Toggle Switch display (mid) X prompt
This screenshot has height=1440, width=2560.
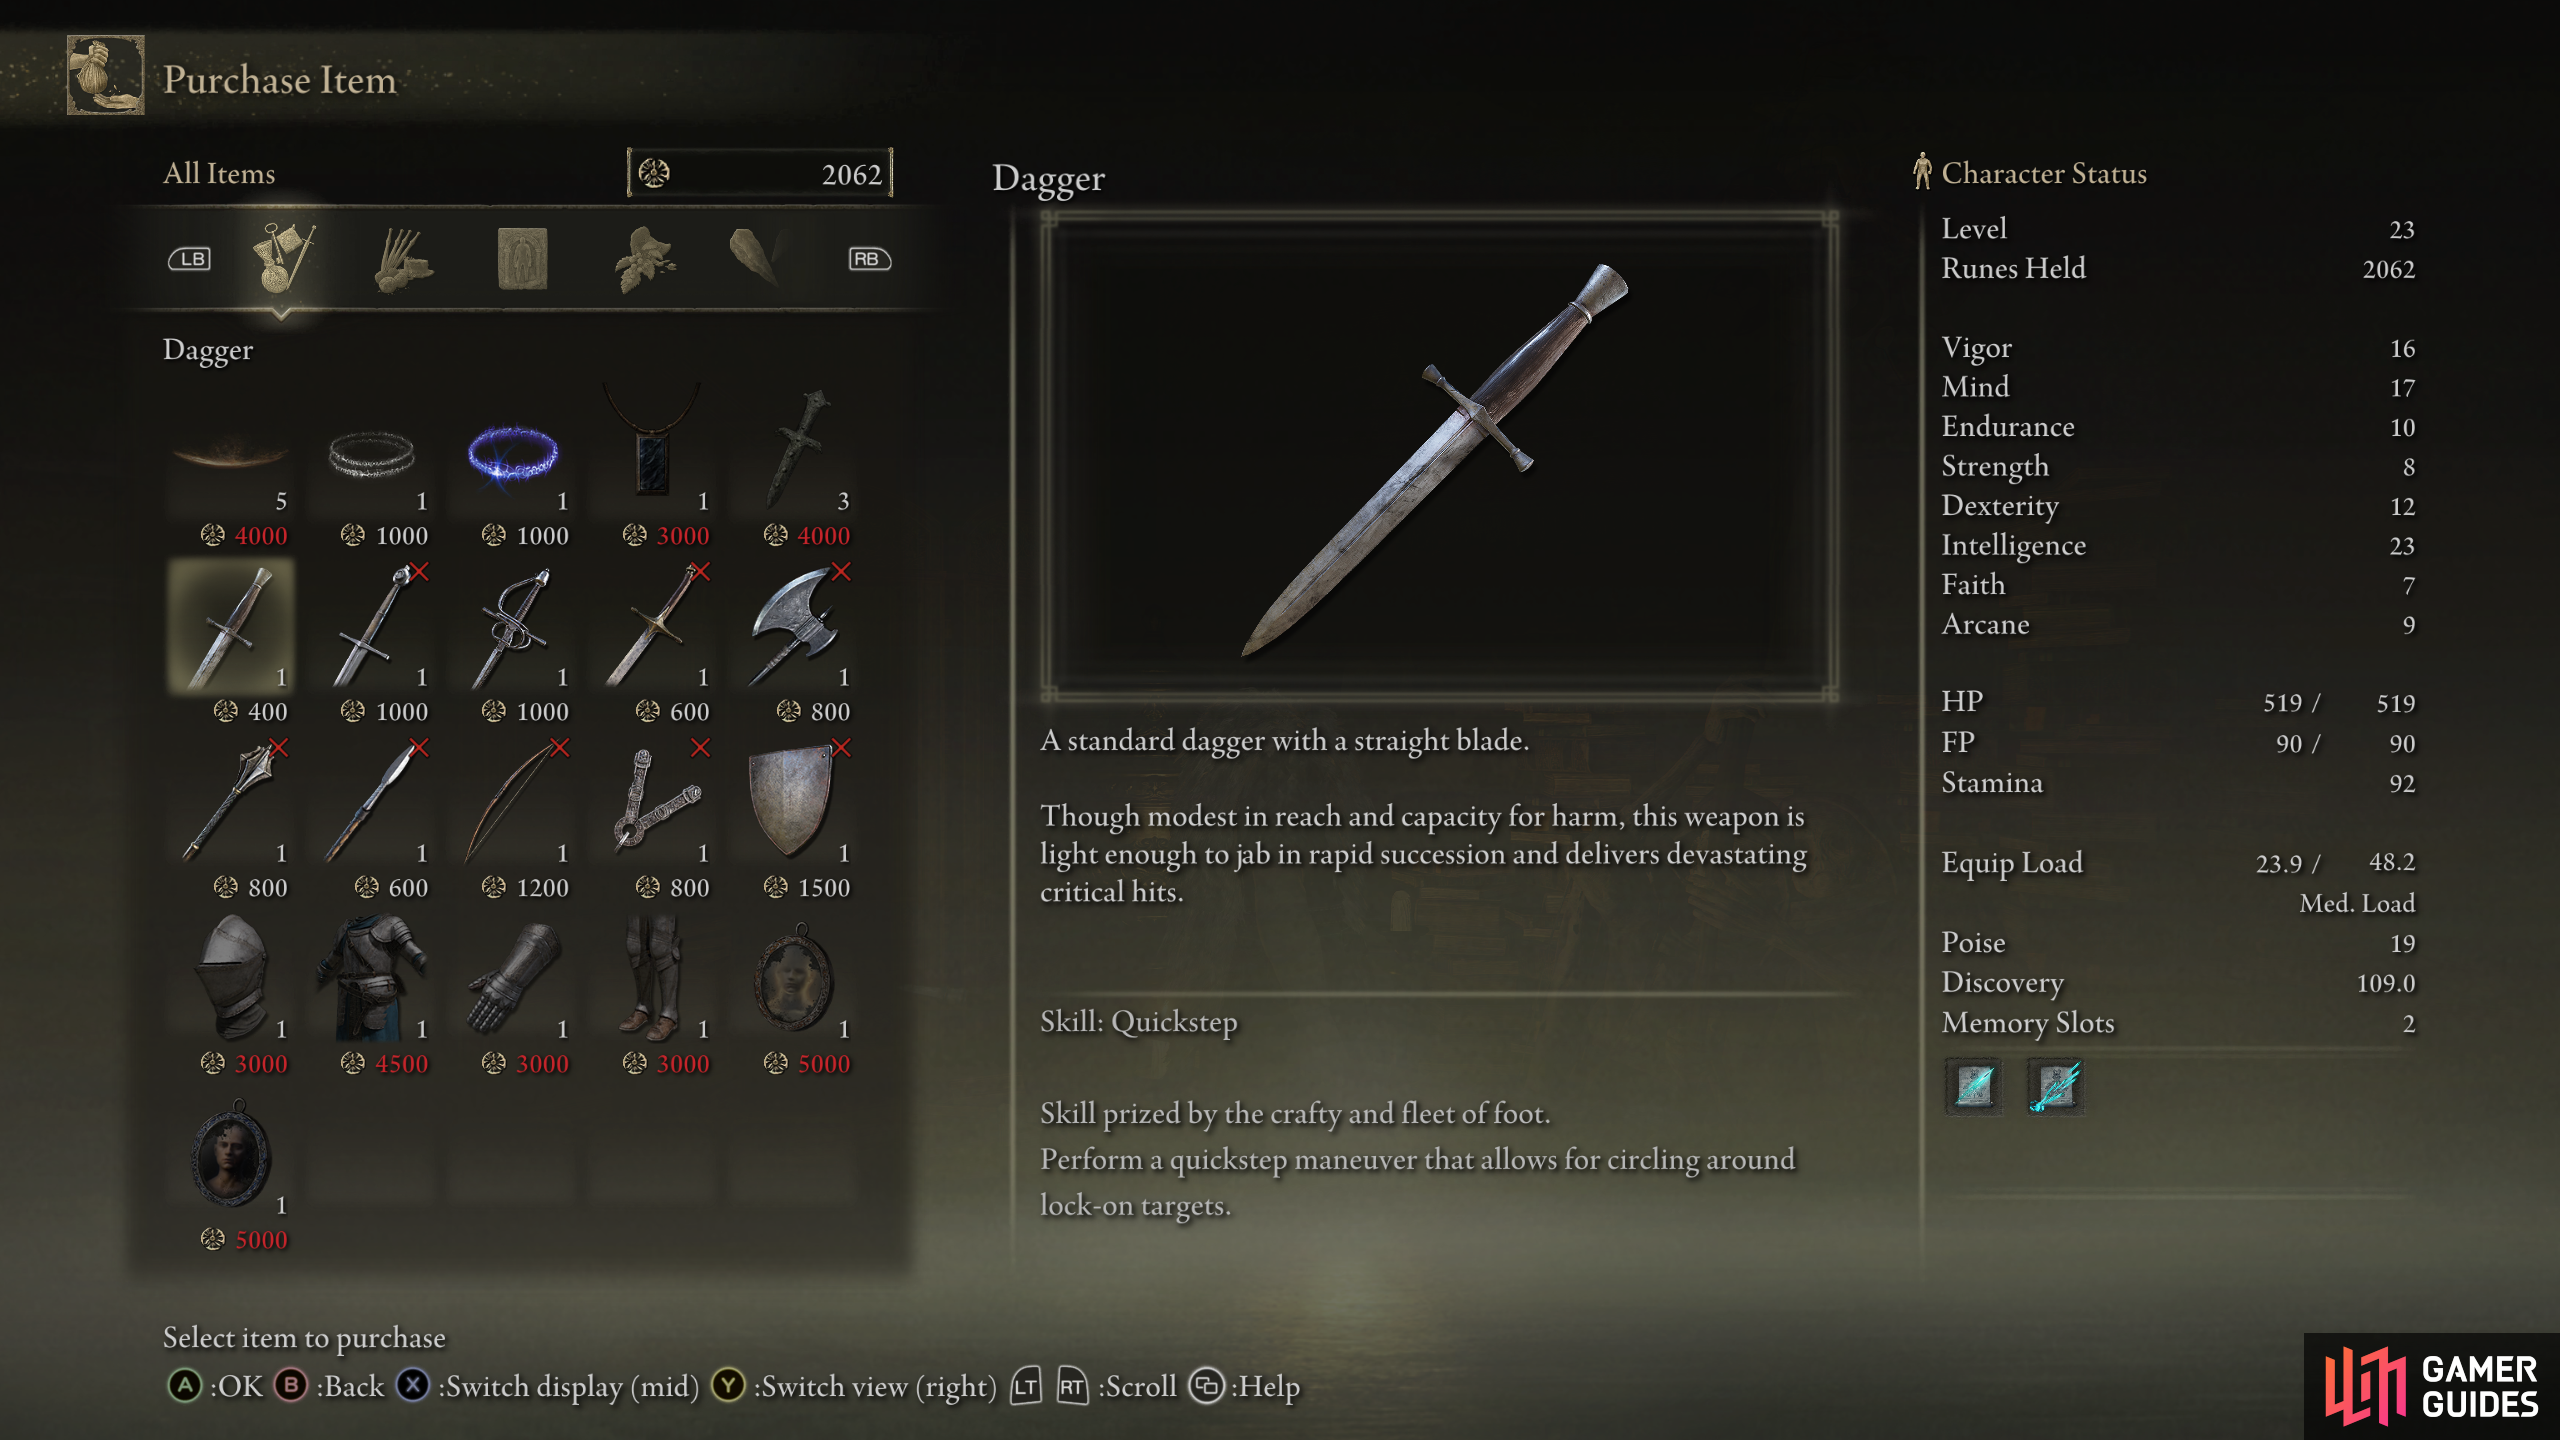pyautogui.click(x=548, y=1386)
